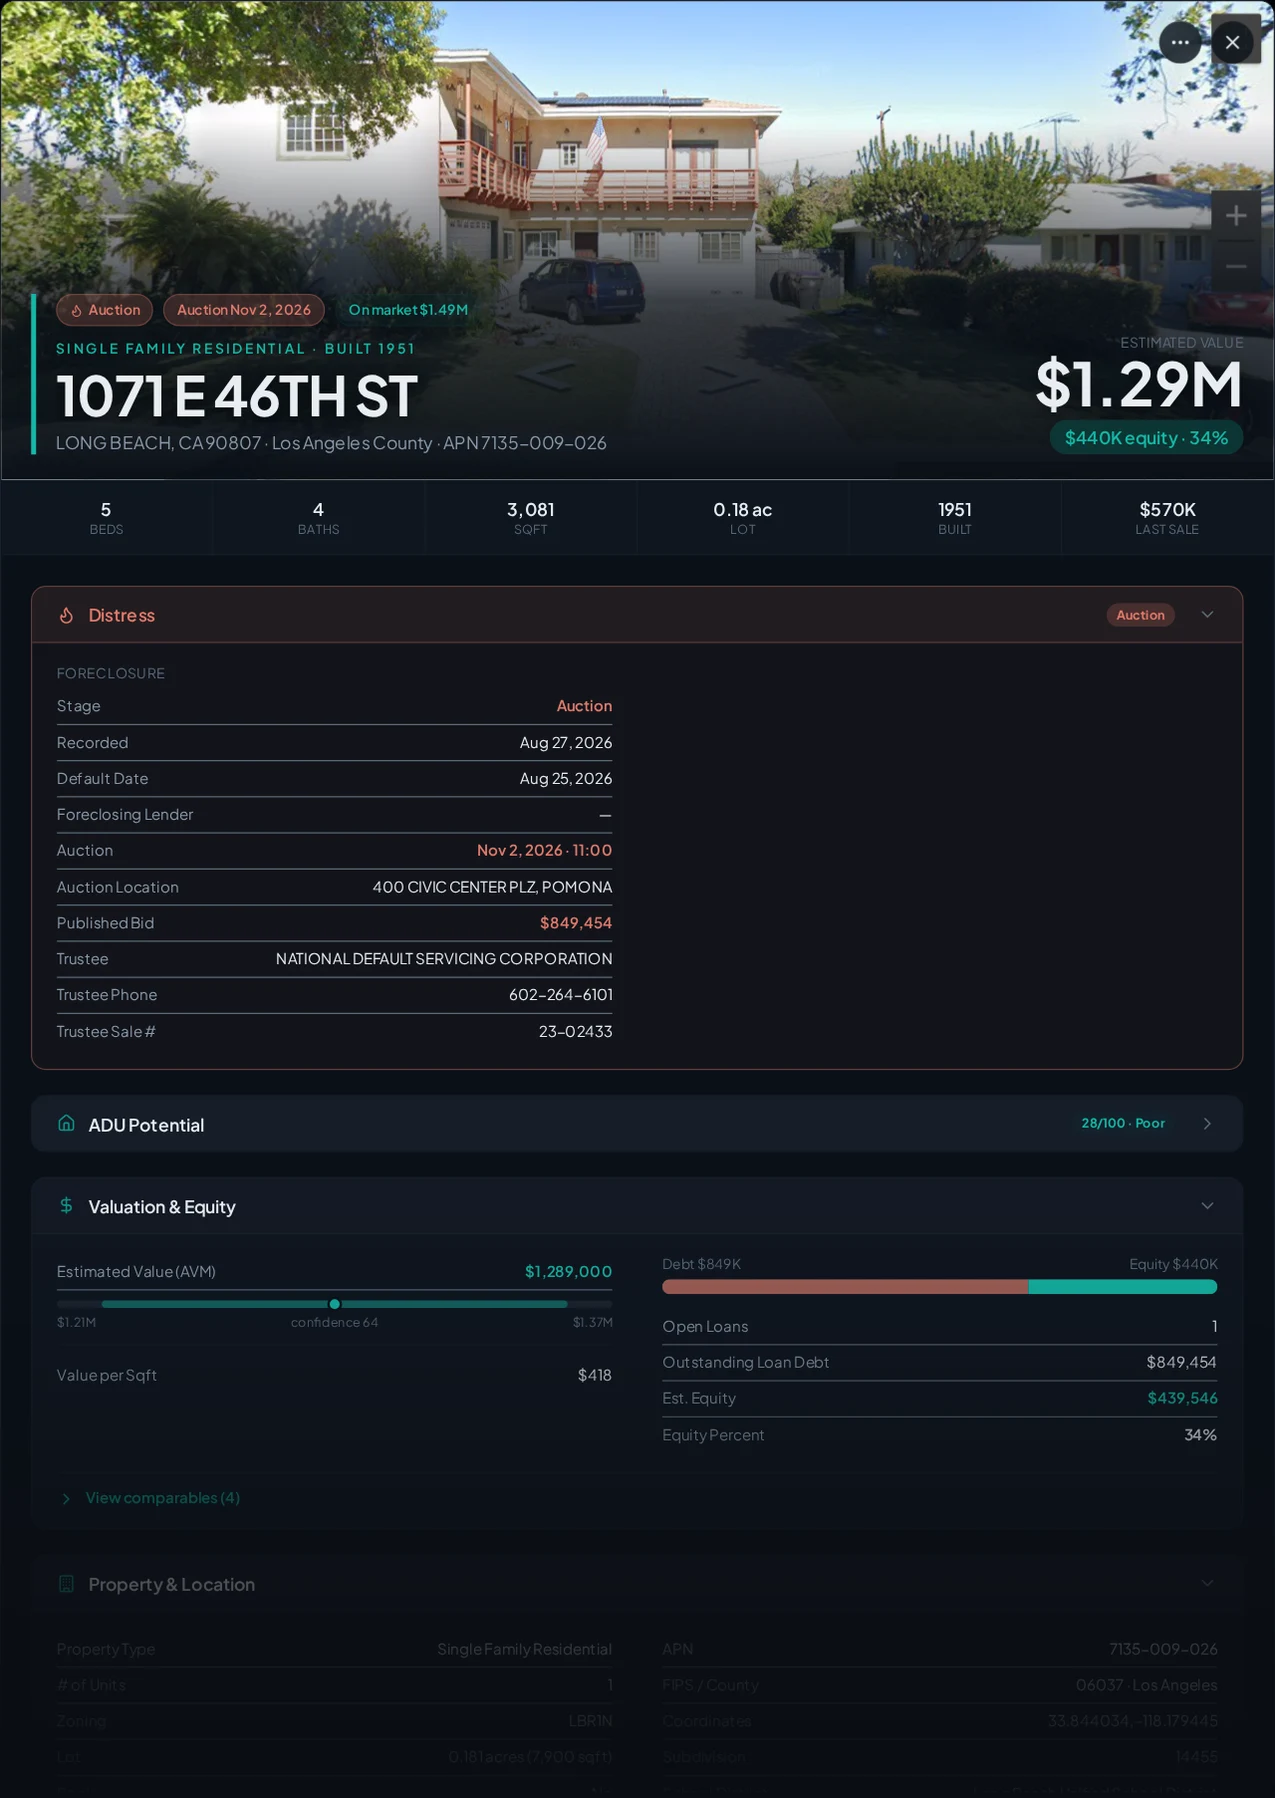The height and width of the screenshot is (1798, 1275).
Task: Click the auction location 400 CIVIC CENTER PLZ
Action: pos(492,887)
